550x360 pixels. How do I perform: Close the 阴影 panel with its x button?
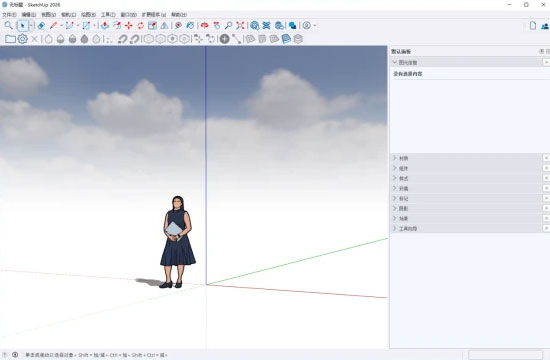pos(546,208)
